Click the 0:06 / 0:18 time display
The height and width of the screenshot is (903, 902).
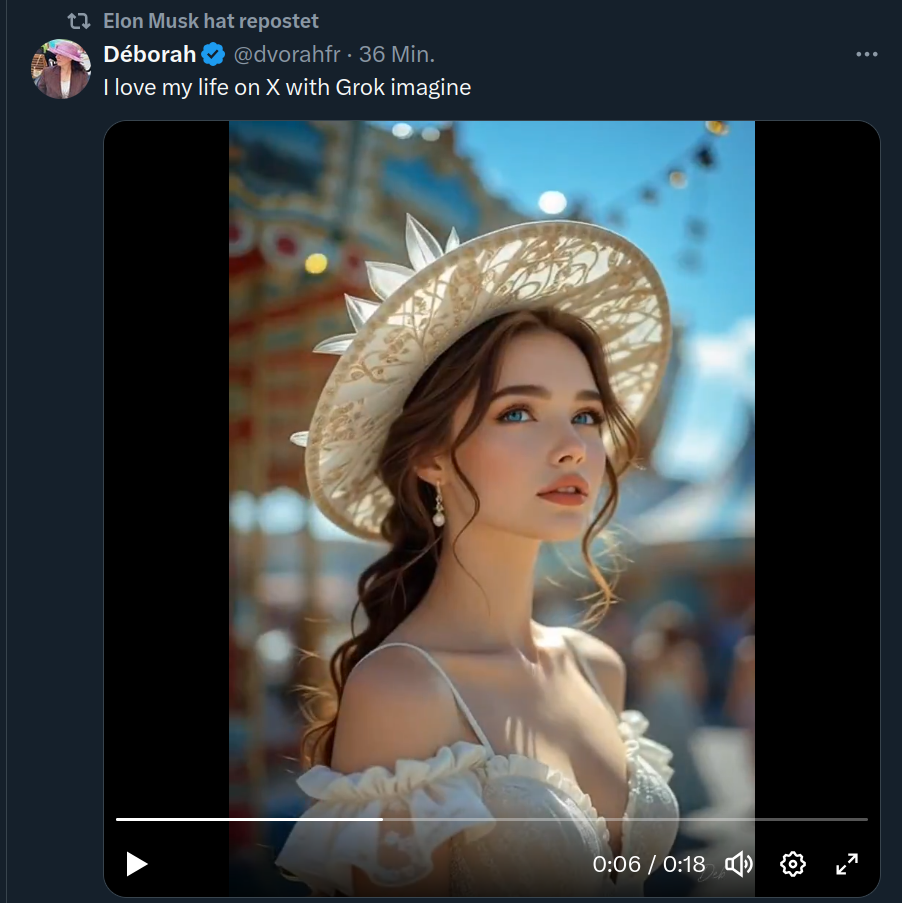point(649,864)
